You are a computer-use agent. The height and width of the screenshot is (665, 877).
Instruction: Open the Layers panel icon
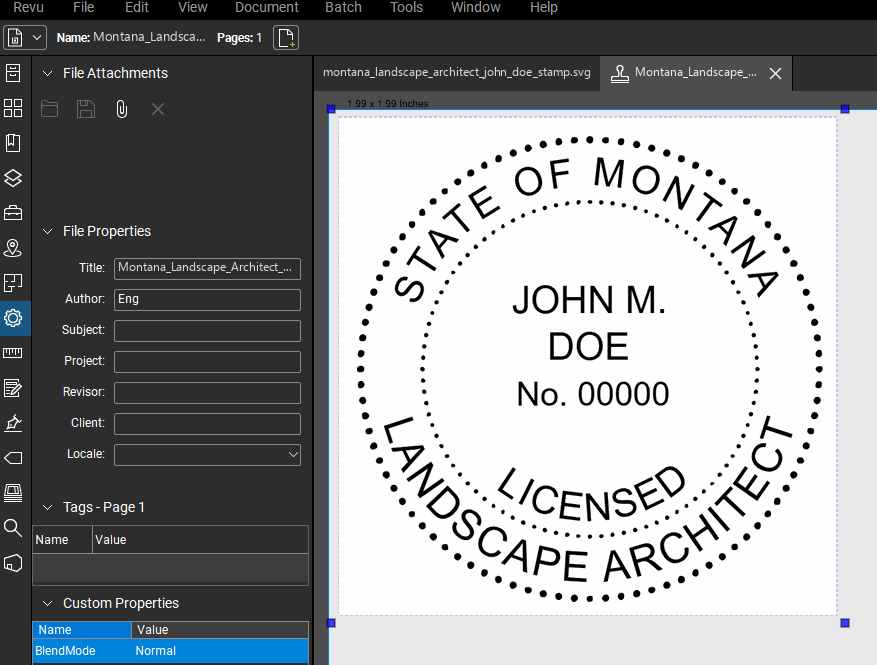(13, 178)
